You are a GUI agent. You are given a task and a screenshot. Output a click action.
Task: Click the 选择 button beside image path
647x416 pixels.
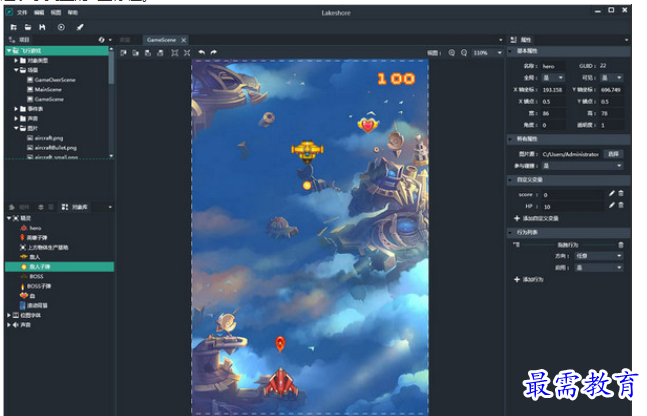tap(613, 154)
